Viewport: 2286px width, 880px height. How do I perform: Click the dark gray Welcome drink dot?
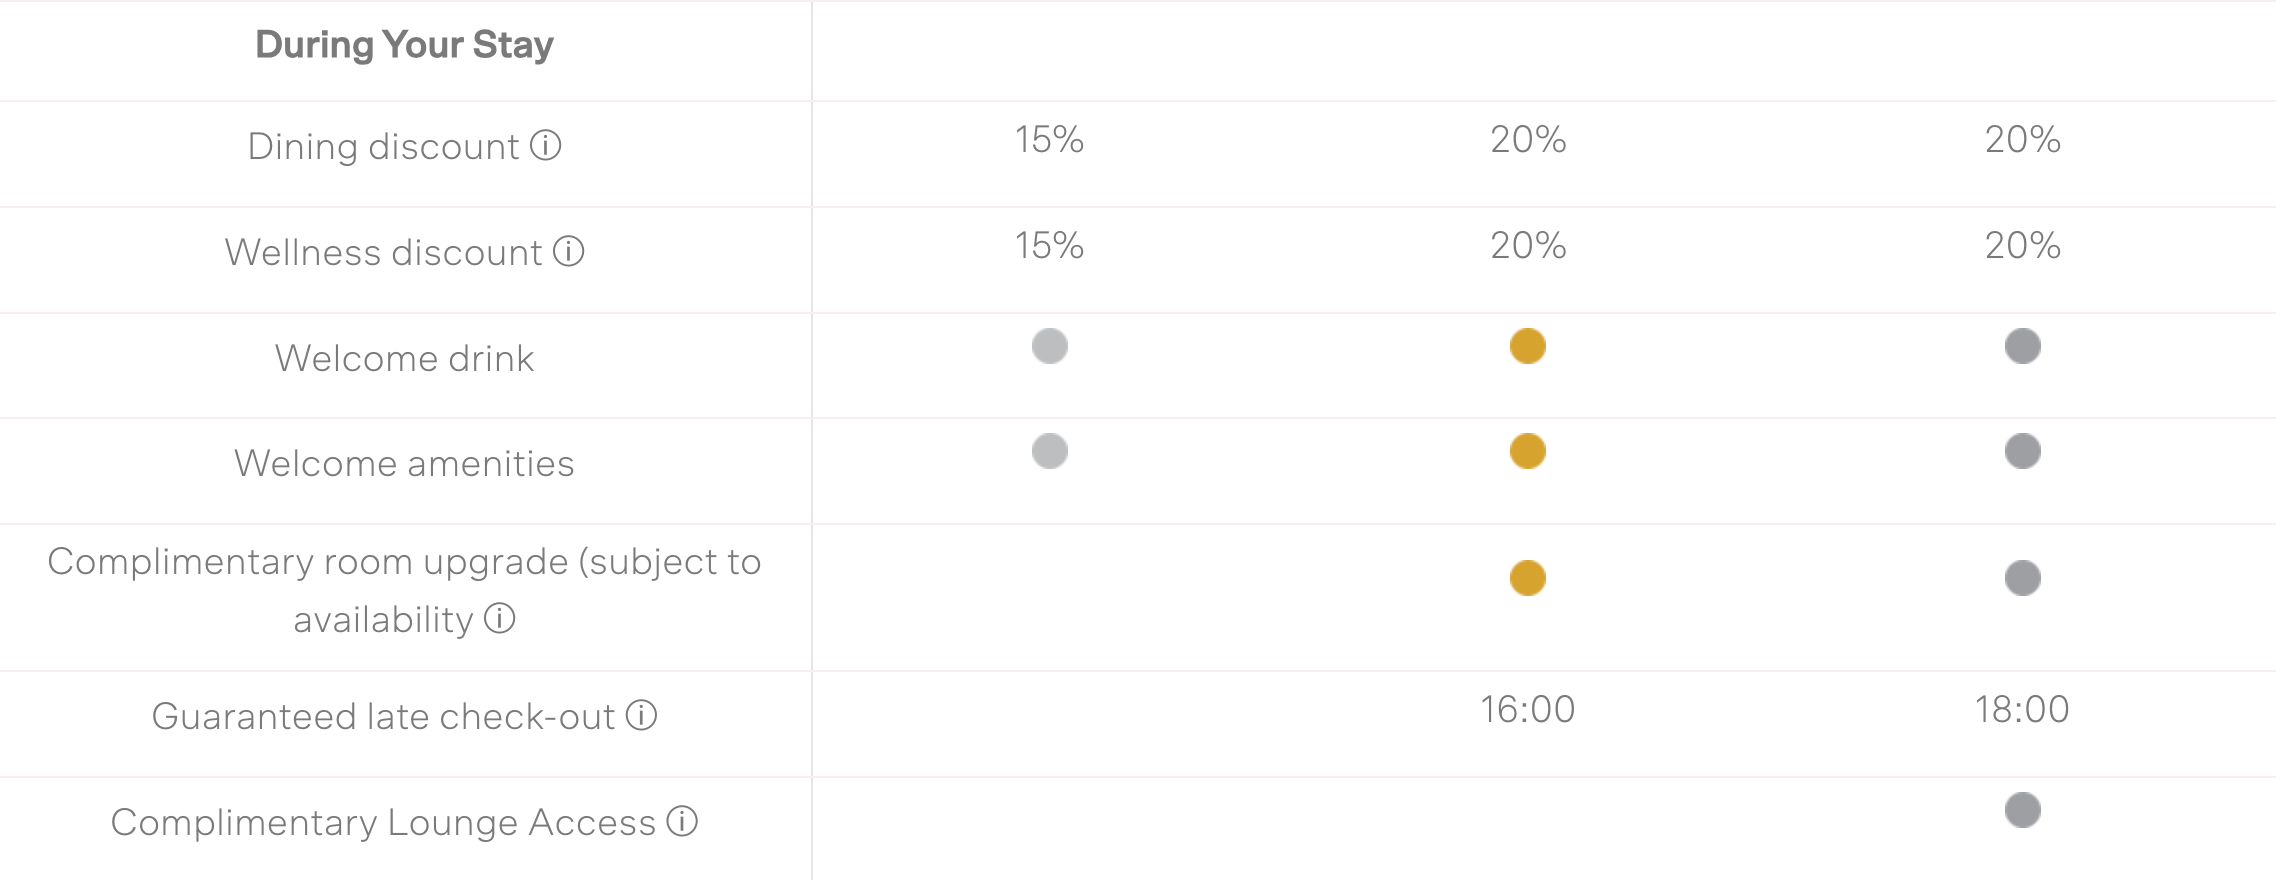pyautogui.click(x=2022, y=347)
